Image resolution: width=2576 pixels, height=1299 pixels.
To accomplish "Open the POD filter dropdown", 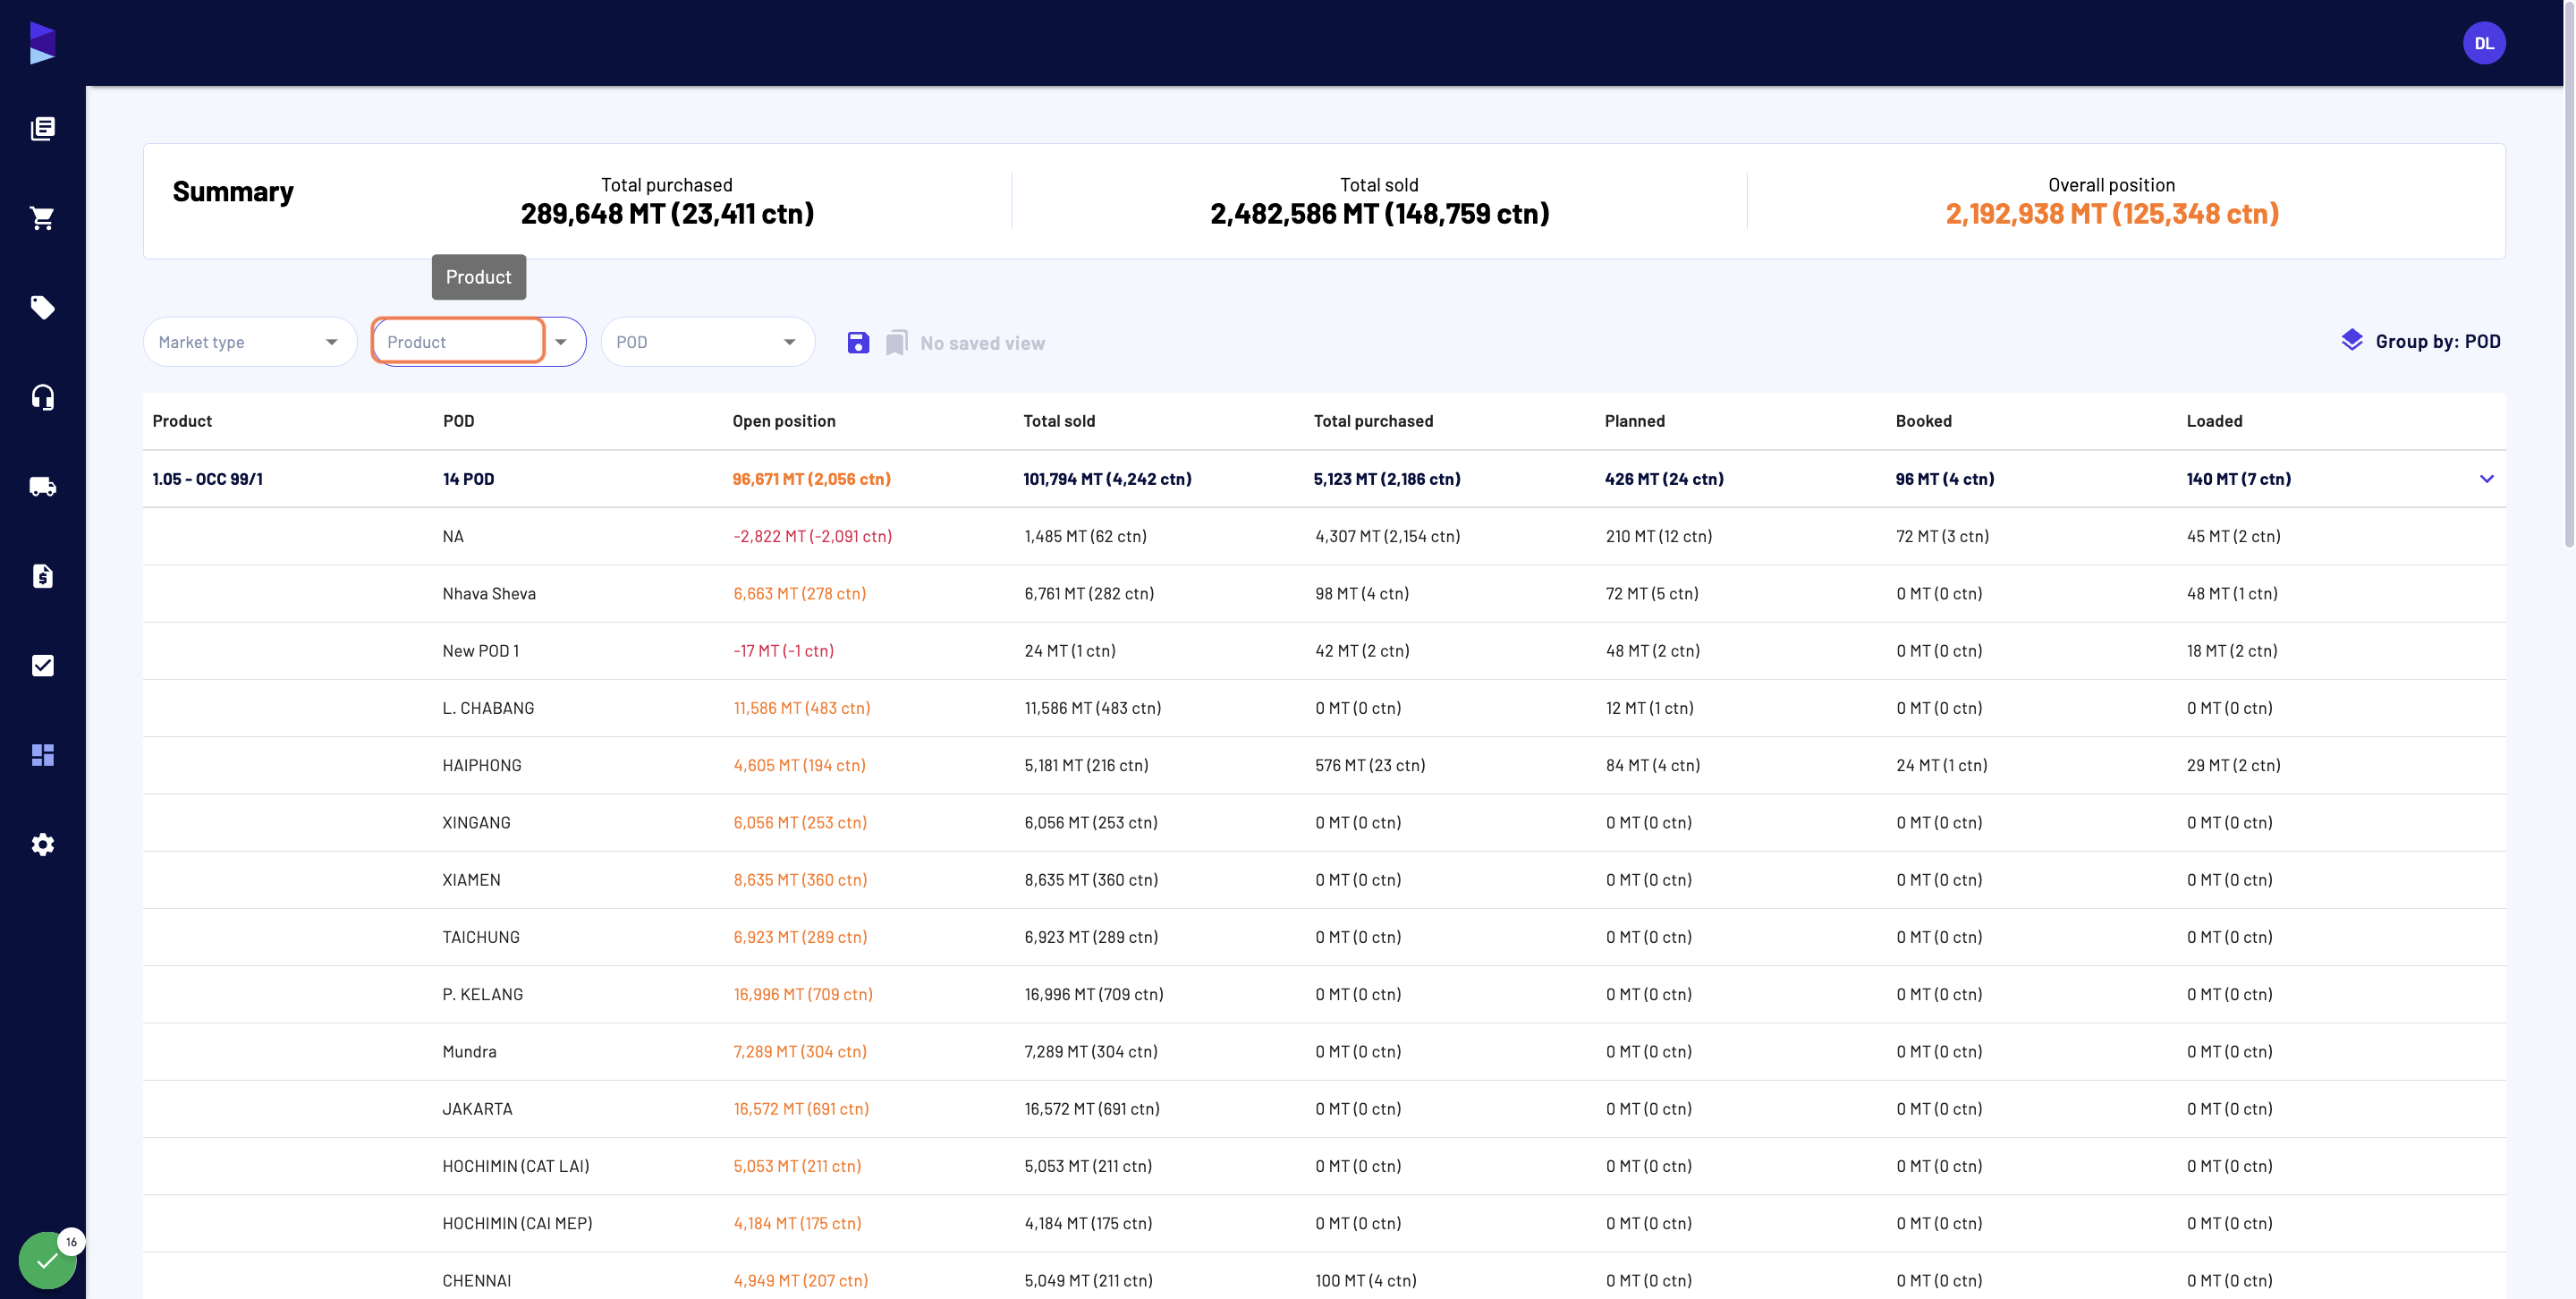I will click(708, 342).
